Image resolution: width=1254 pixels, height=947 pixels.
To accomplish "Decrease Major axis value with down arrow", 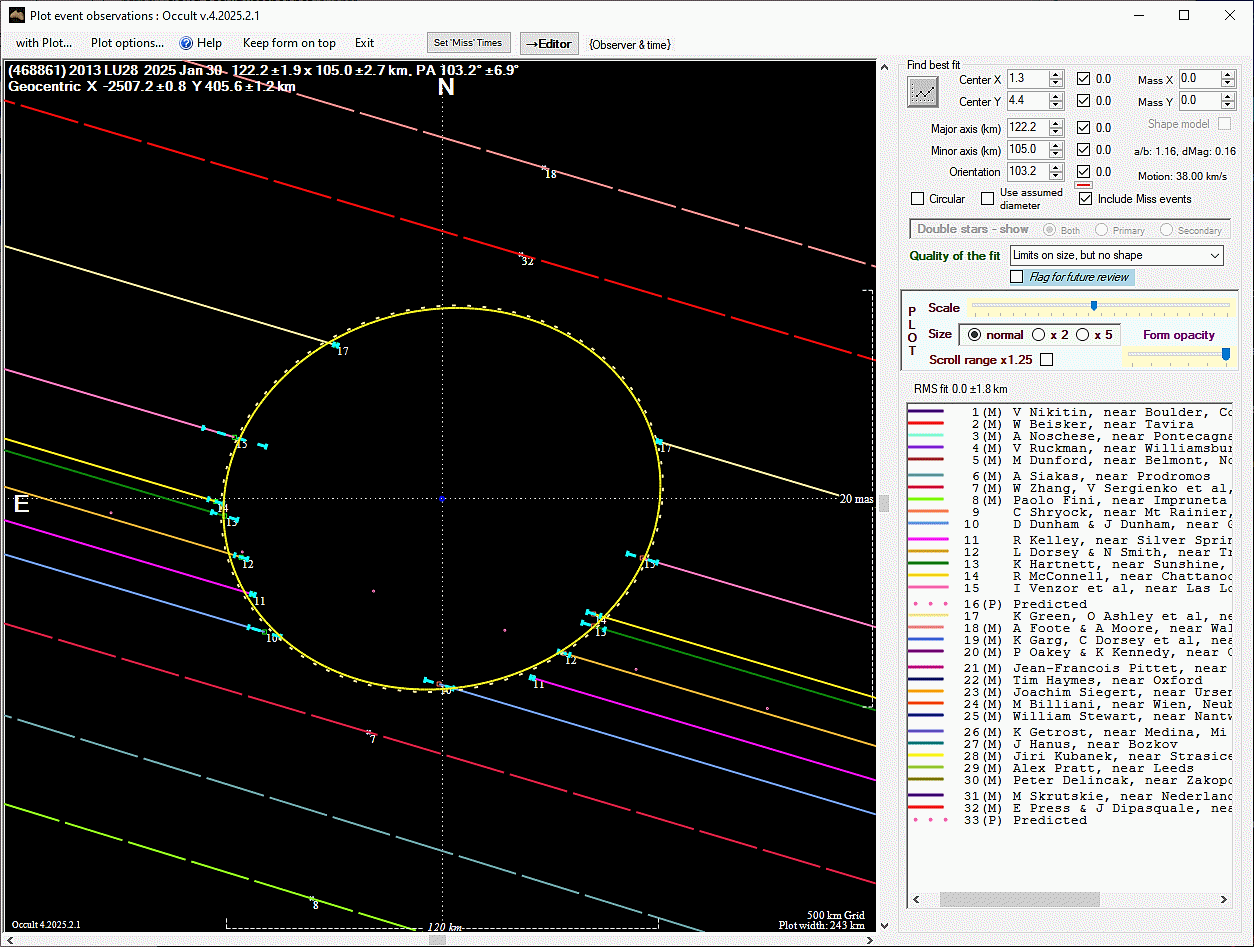I will click(1056, 132).
